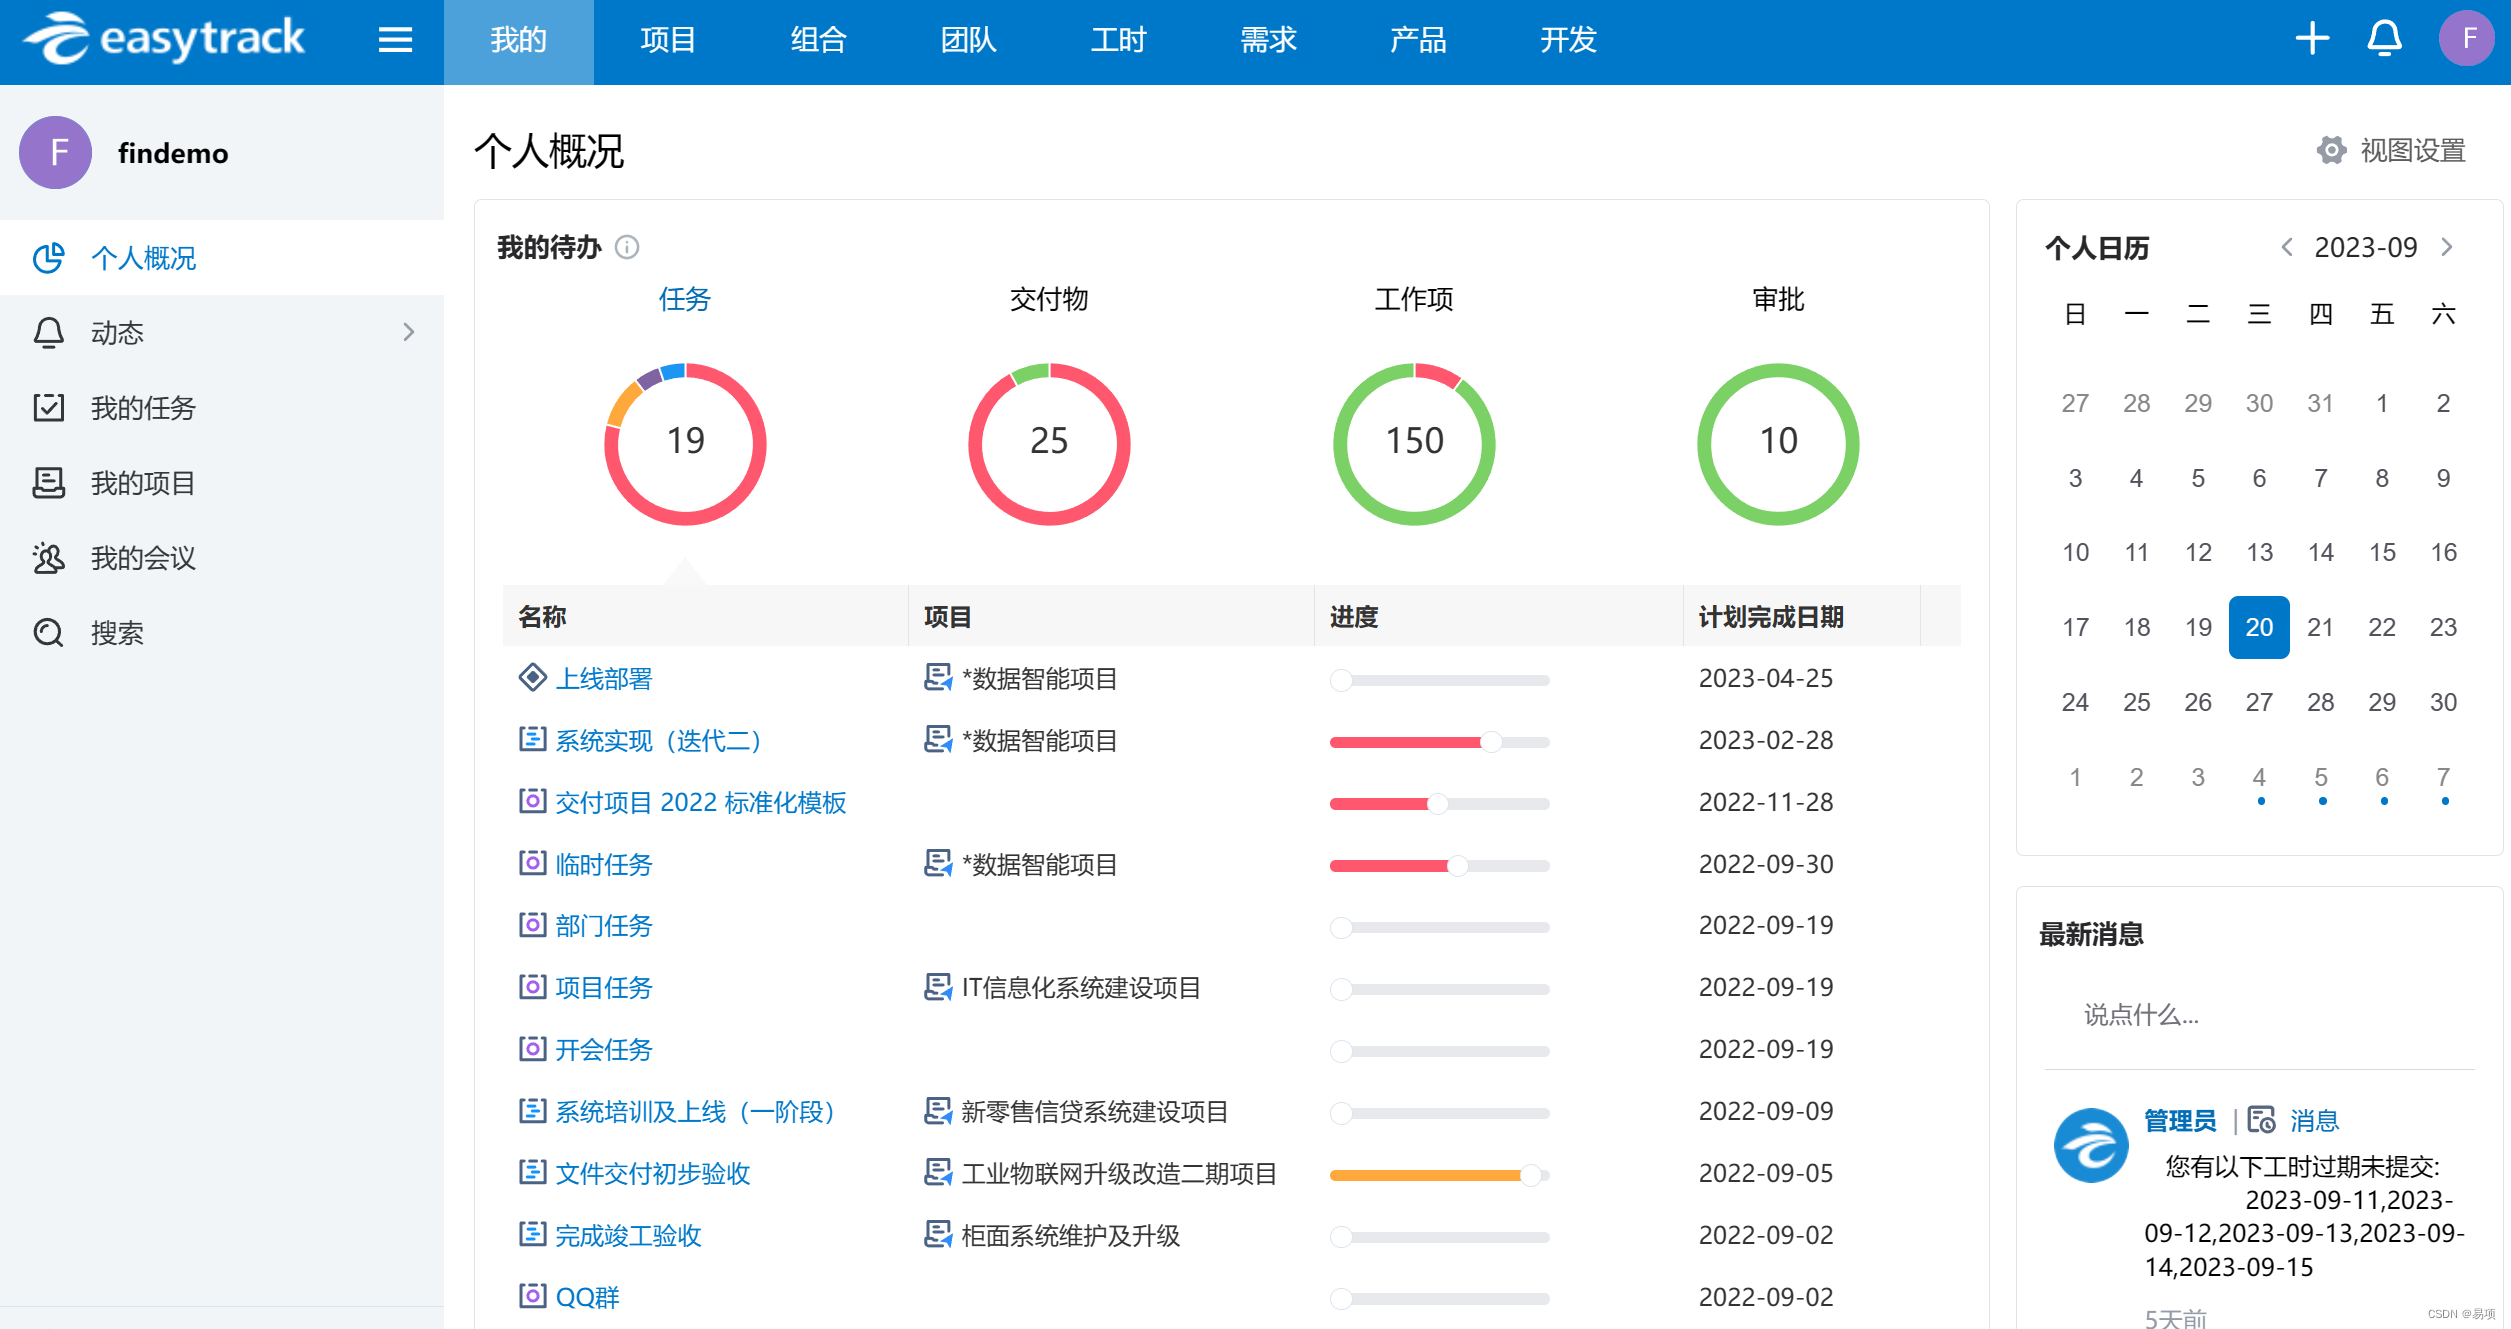Viewport: 2511px width, 1329px height.
Task: Go to next month in 个人日历
Action: (x=2447, y=247)
